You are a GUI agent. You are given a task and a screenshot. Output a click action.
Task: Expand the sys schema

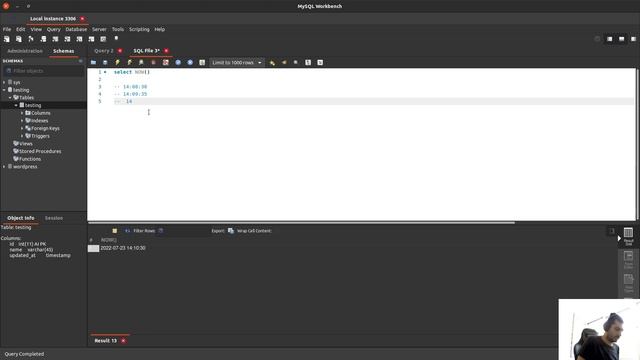(4, 82)
